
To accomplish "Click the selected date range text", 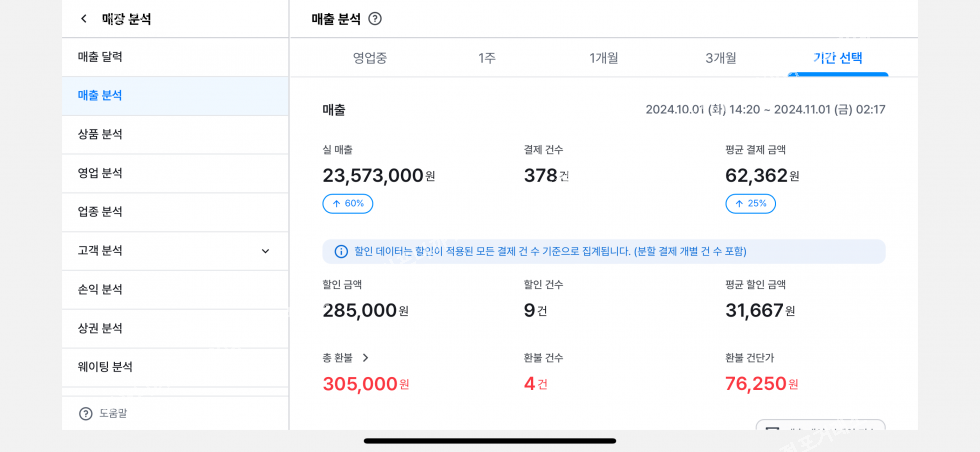I will (x=765, y=110).
